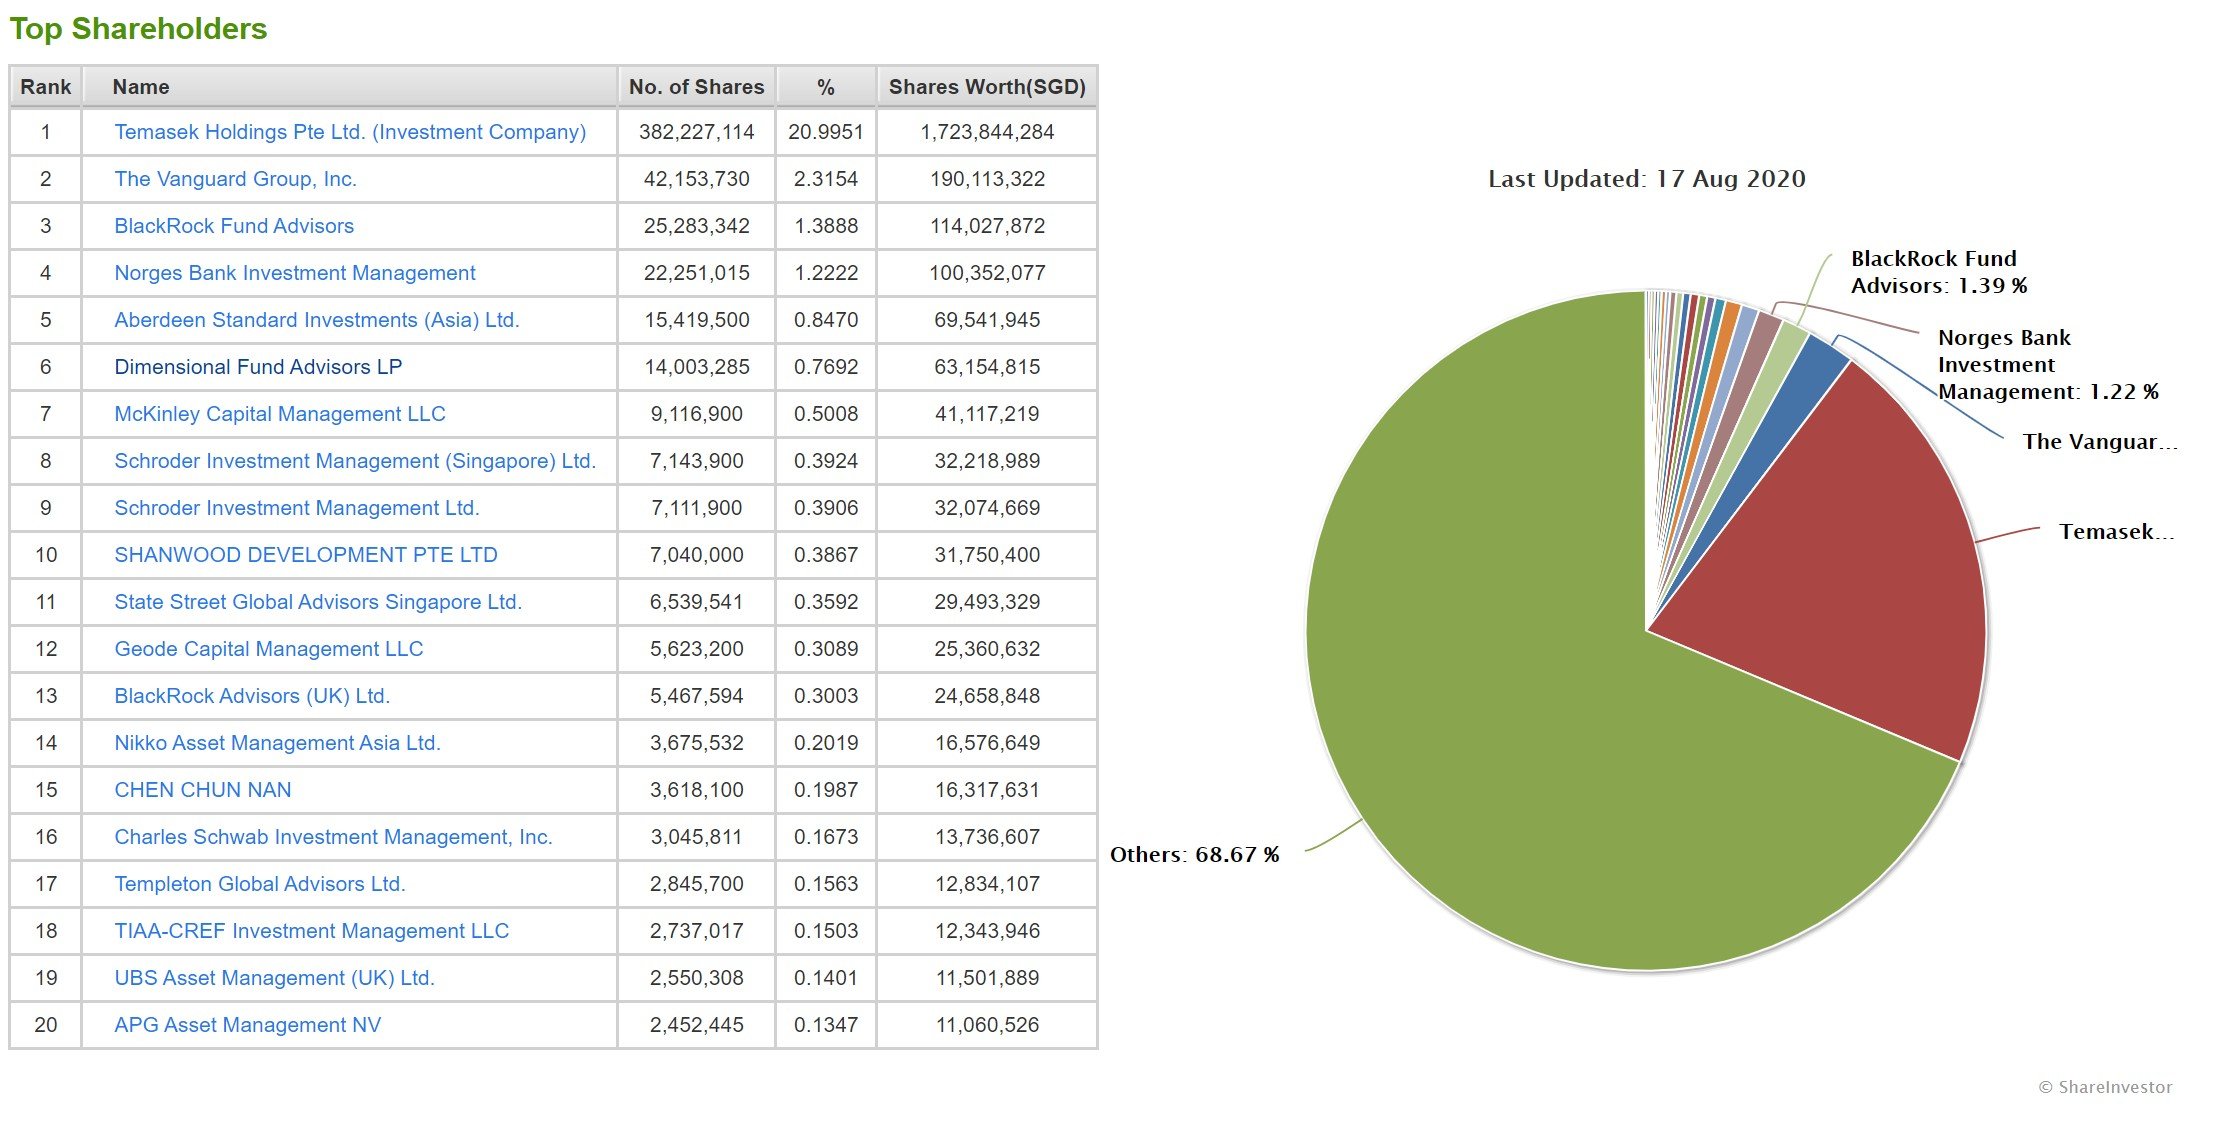The height and width of the screenshot is (1122, 2231).
Task: Click 'Last Updated: 17 Aug 2020' text
Action: tap(1647, 179)
